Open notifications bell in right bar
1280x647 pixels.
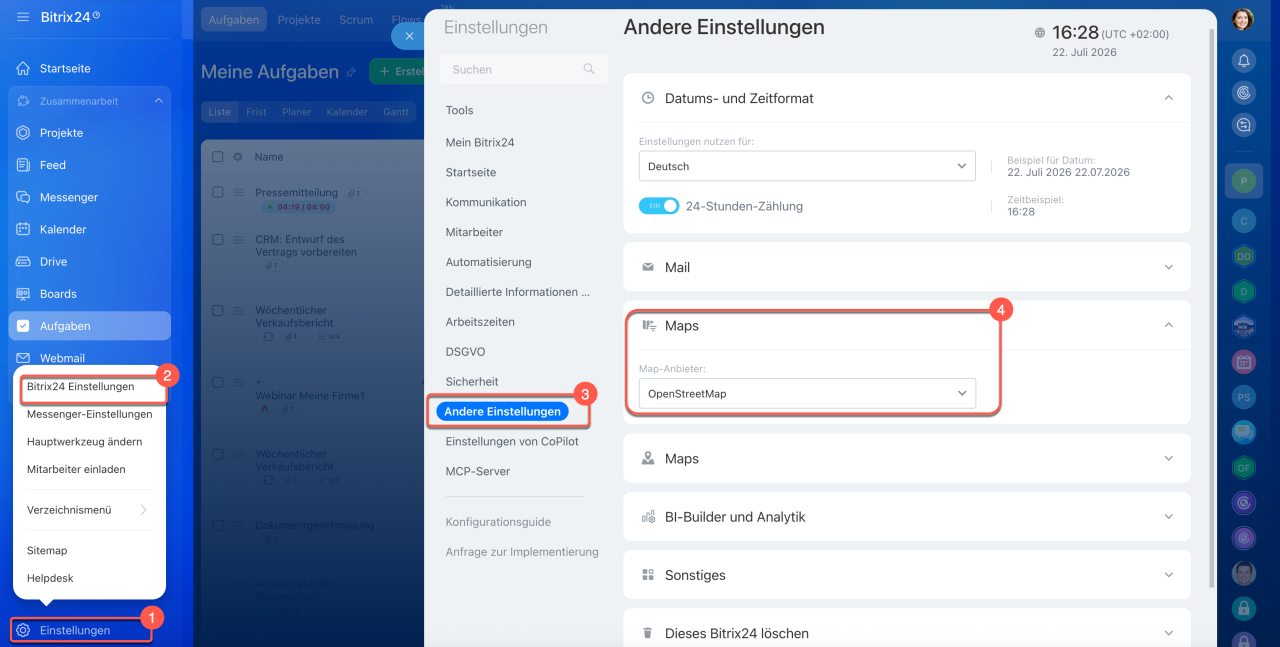click(1244, 61)
